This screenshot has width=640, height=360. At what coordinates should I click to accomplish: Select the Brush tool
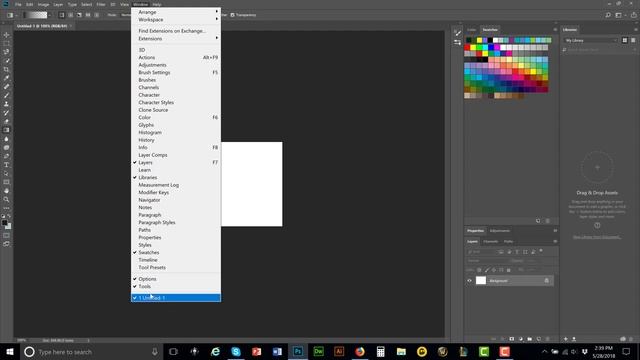click(x=6, y=95)
